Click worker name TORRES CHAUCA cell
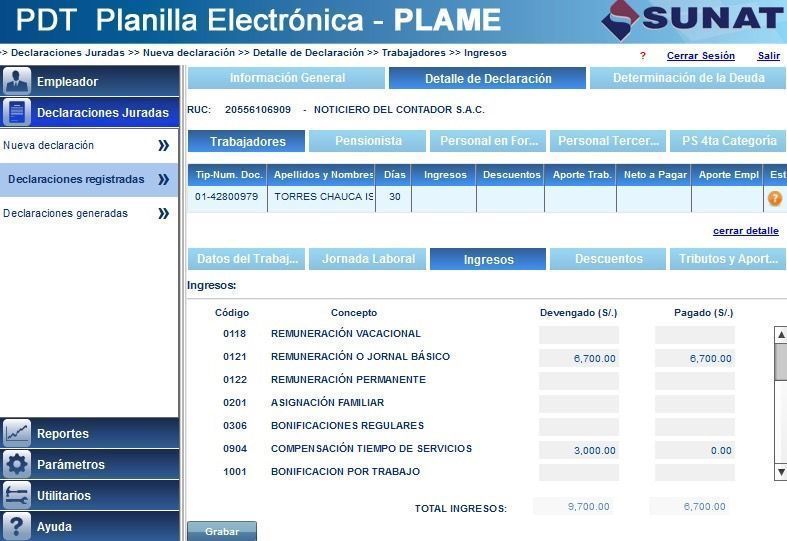 pos(321,199)
